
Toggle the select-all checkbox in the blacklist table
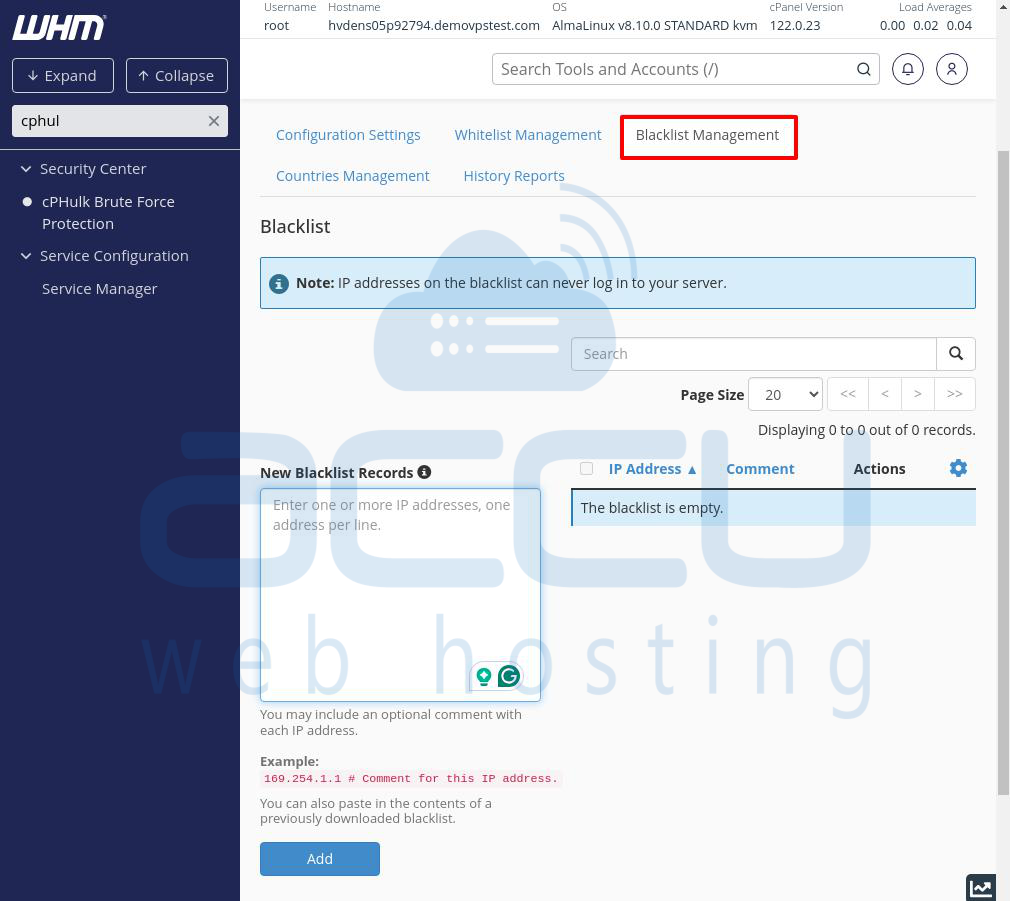pos(586,468)
